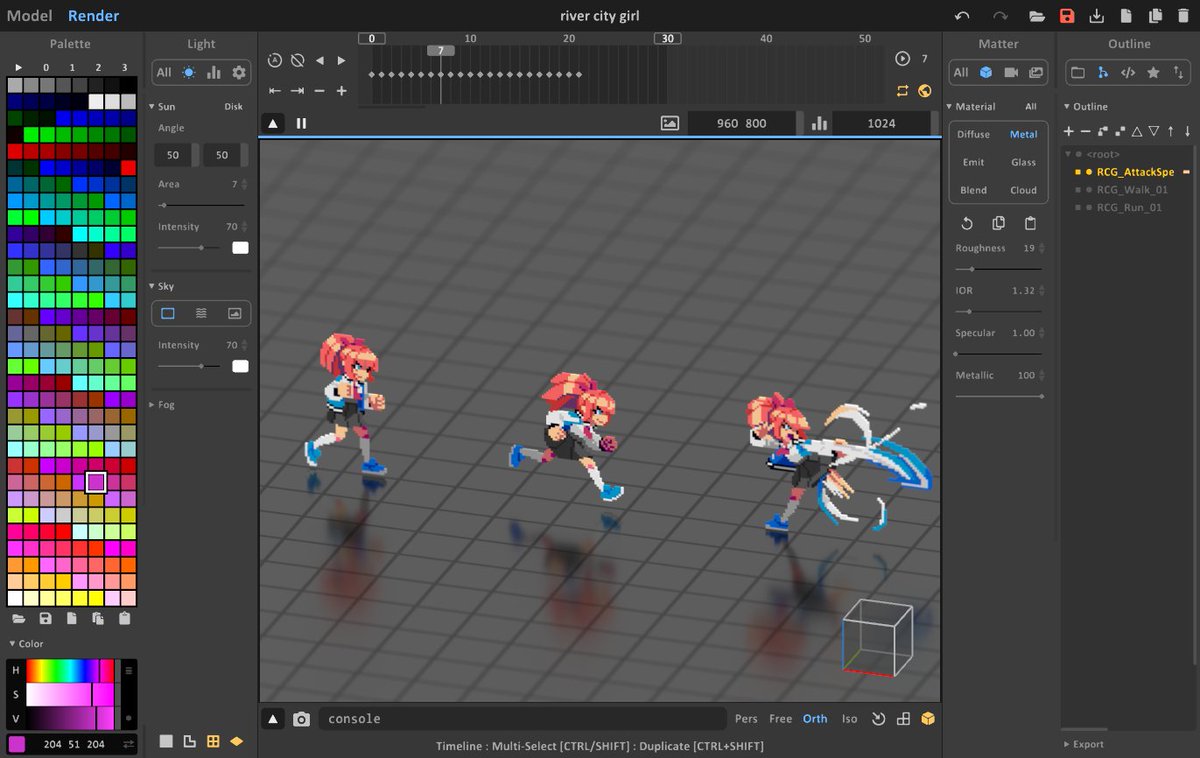Switch to Iso camera mode
The height and width of the screenshot is (758, 1200).
[x=849, y=719]
